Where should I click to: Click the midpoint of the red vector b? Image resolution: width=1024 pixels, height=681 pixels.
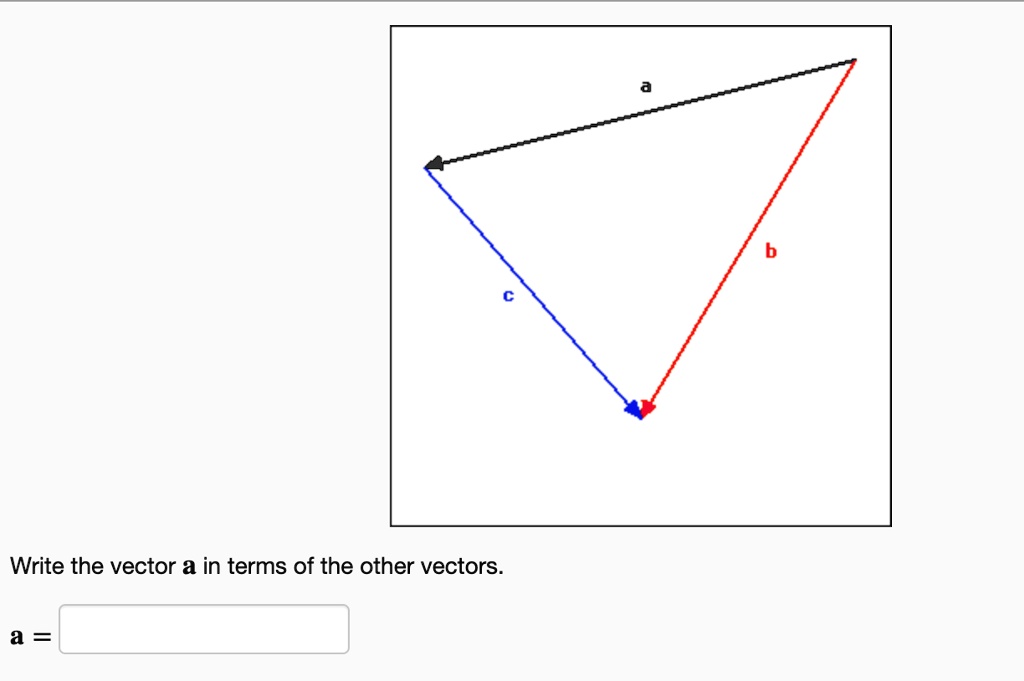click(750, 233)
